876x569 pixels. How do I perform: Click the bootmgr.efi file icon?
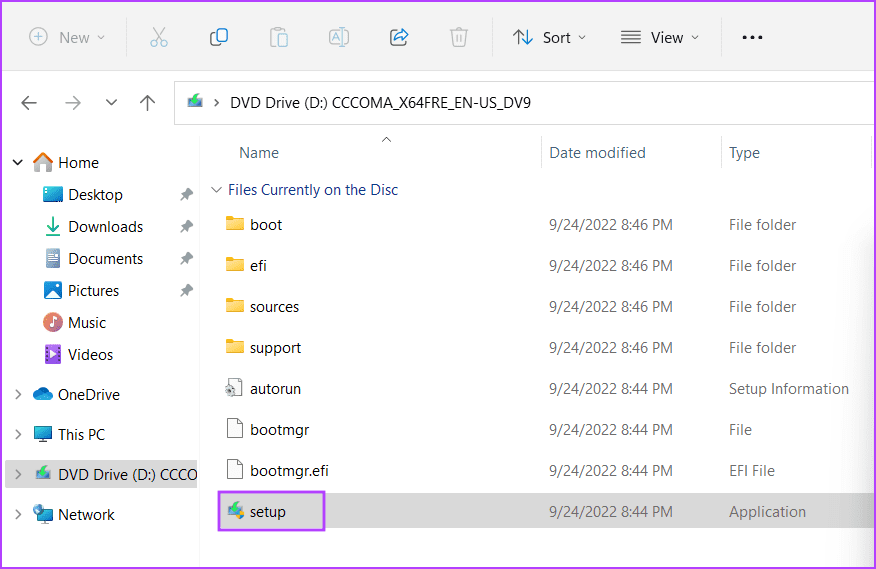pyautogui.click(x=235, y=470)
